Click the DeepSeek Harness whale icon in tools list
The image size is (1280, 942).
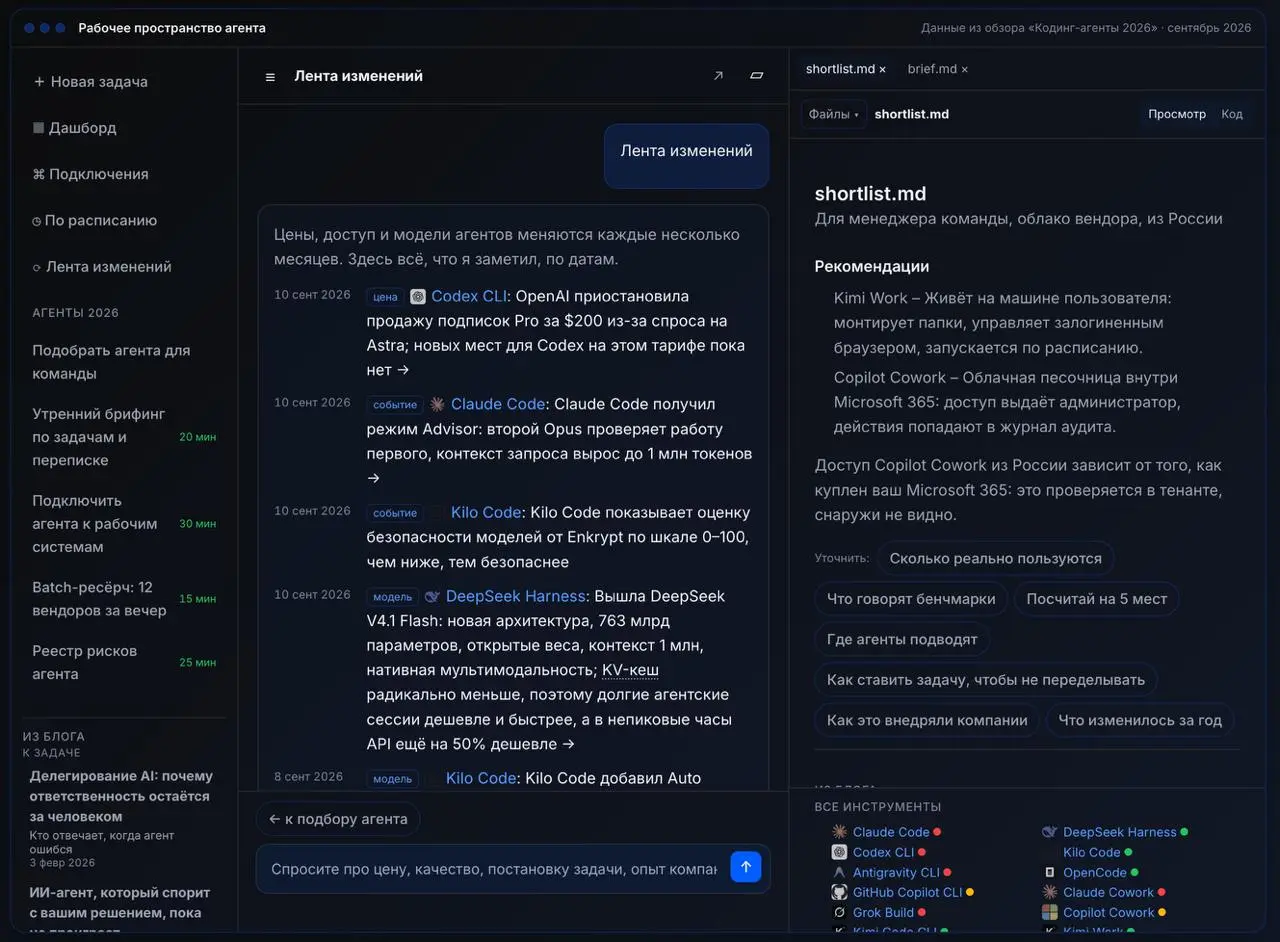[x=1050, y=832]
